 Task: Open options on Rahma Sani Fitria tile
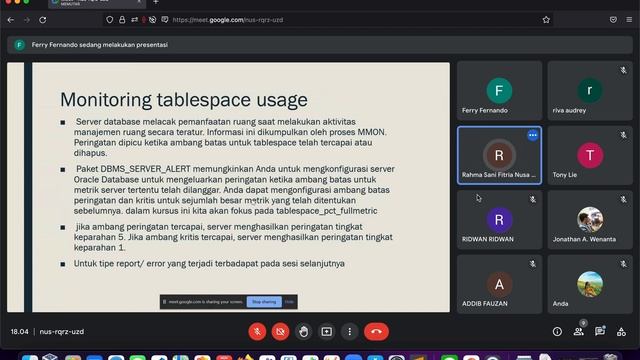(x=533, y=135)
